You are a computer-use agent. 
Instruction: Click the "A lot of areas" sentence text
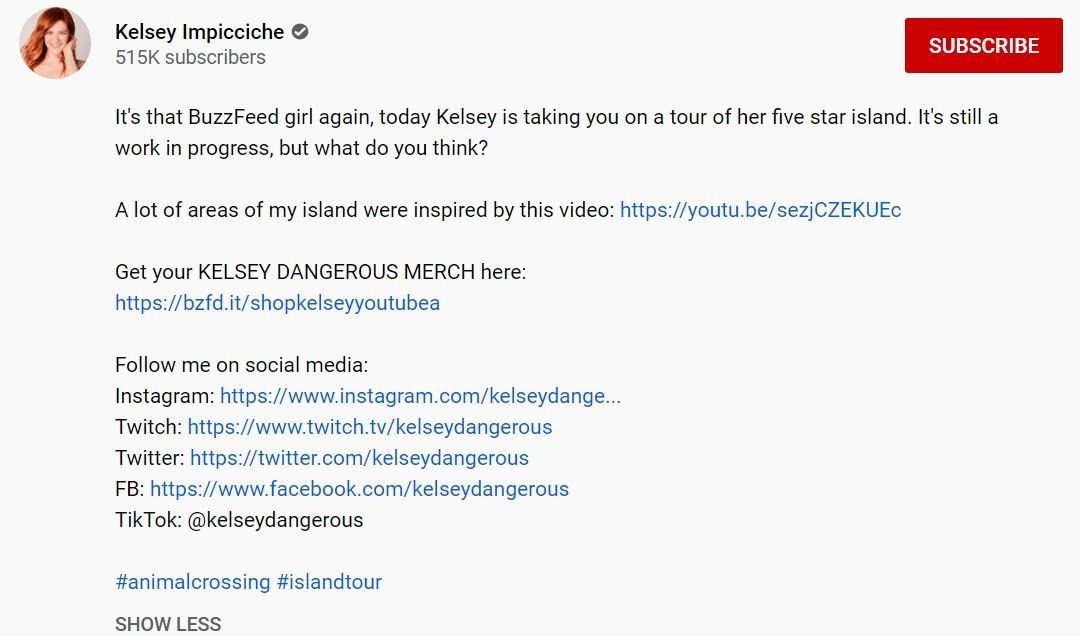click(365, 210)
